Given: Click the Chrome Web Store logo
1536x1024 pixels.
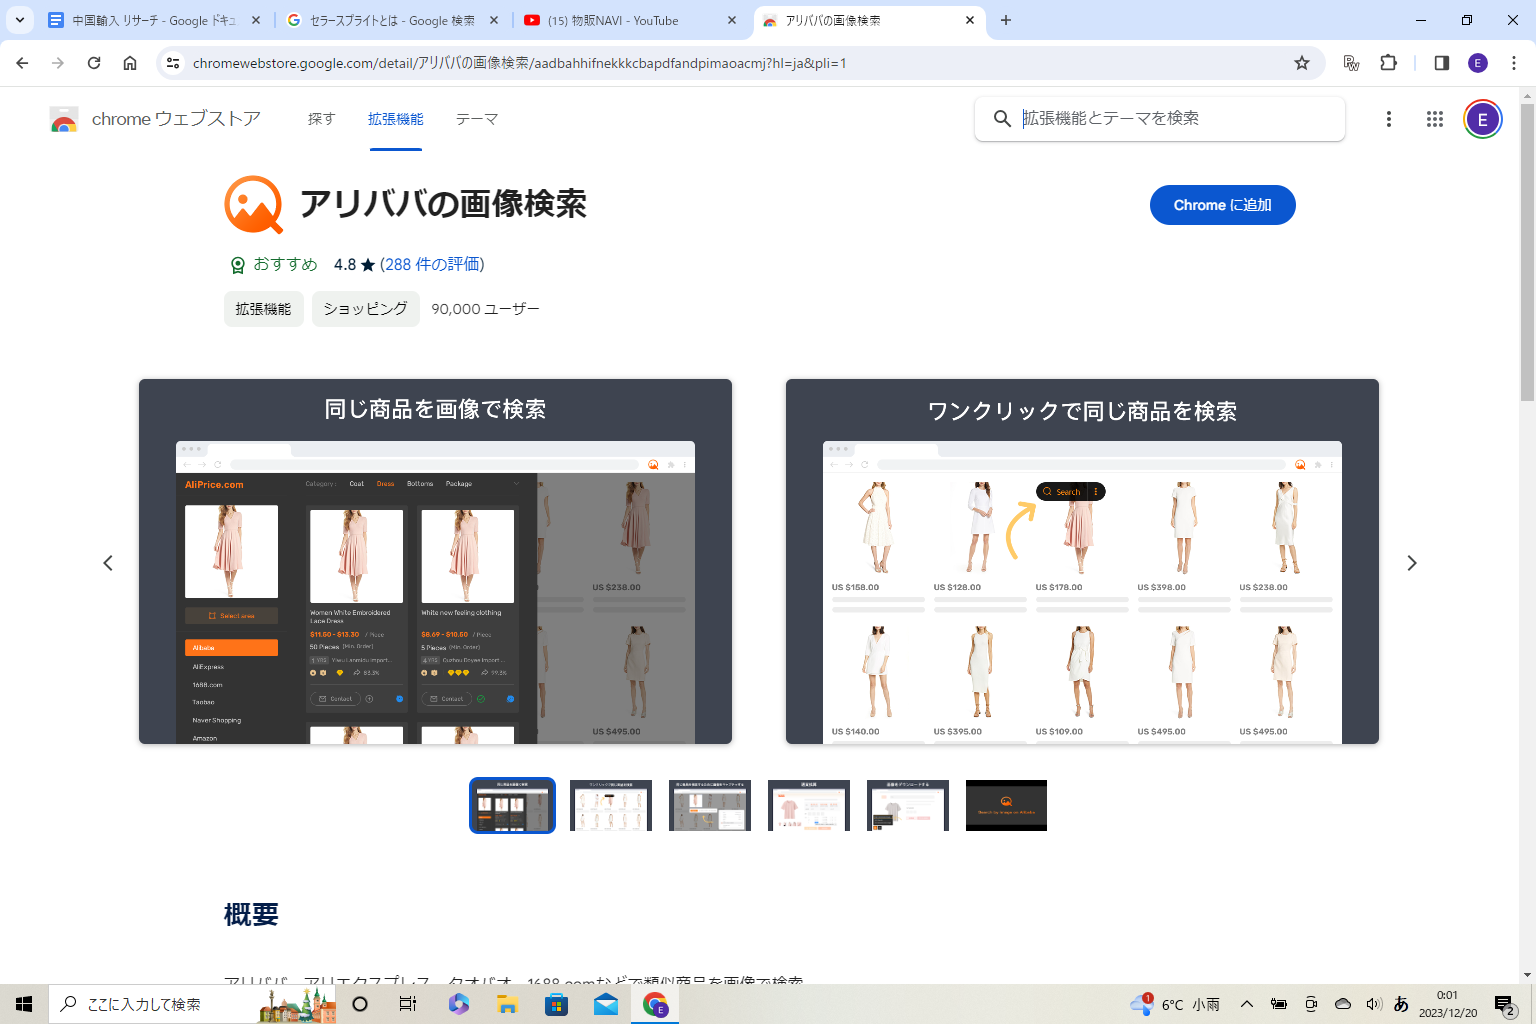Looking at the screenshot, I should click(x=64, y=119).
